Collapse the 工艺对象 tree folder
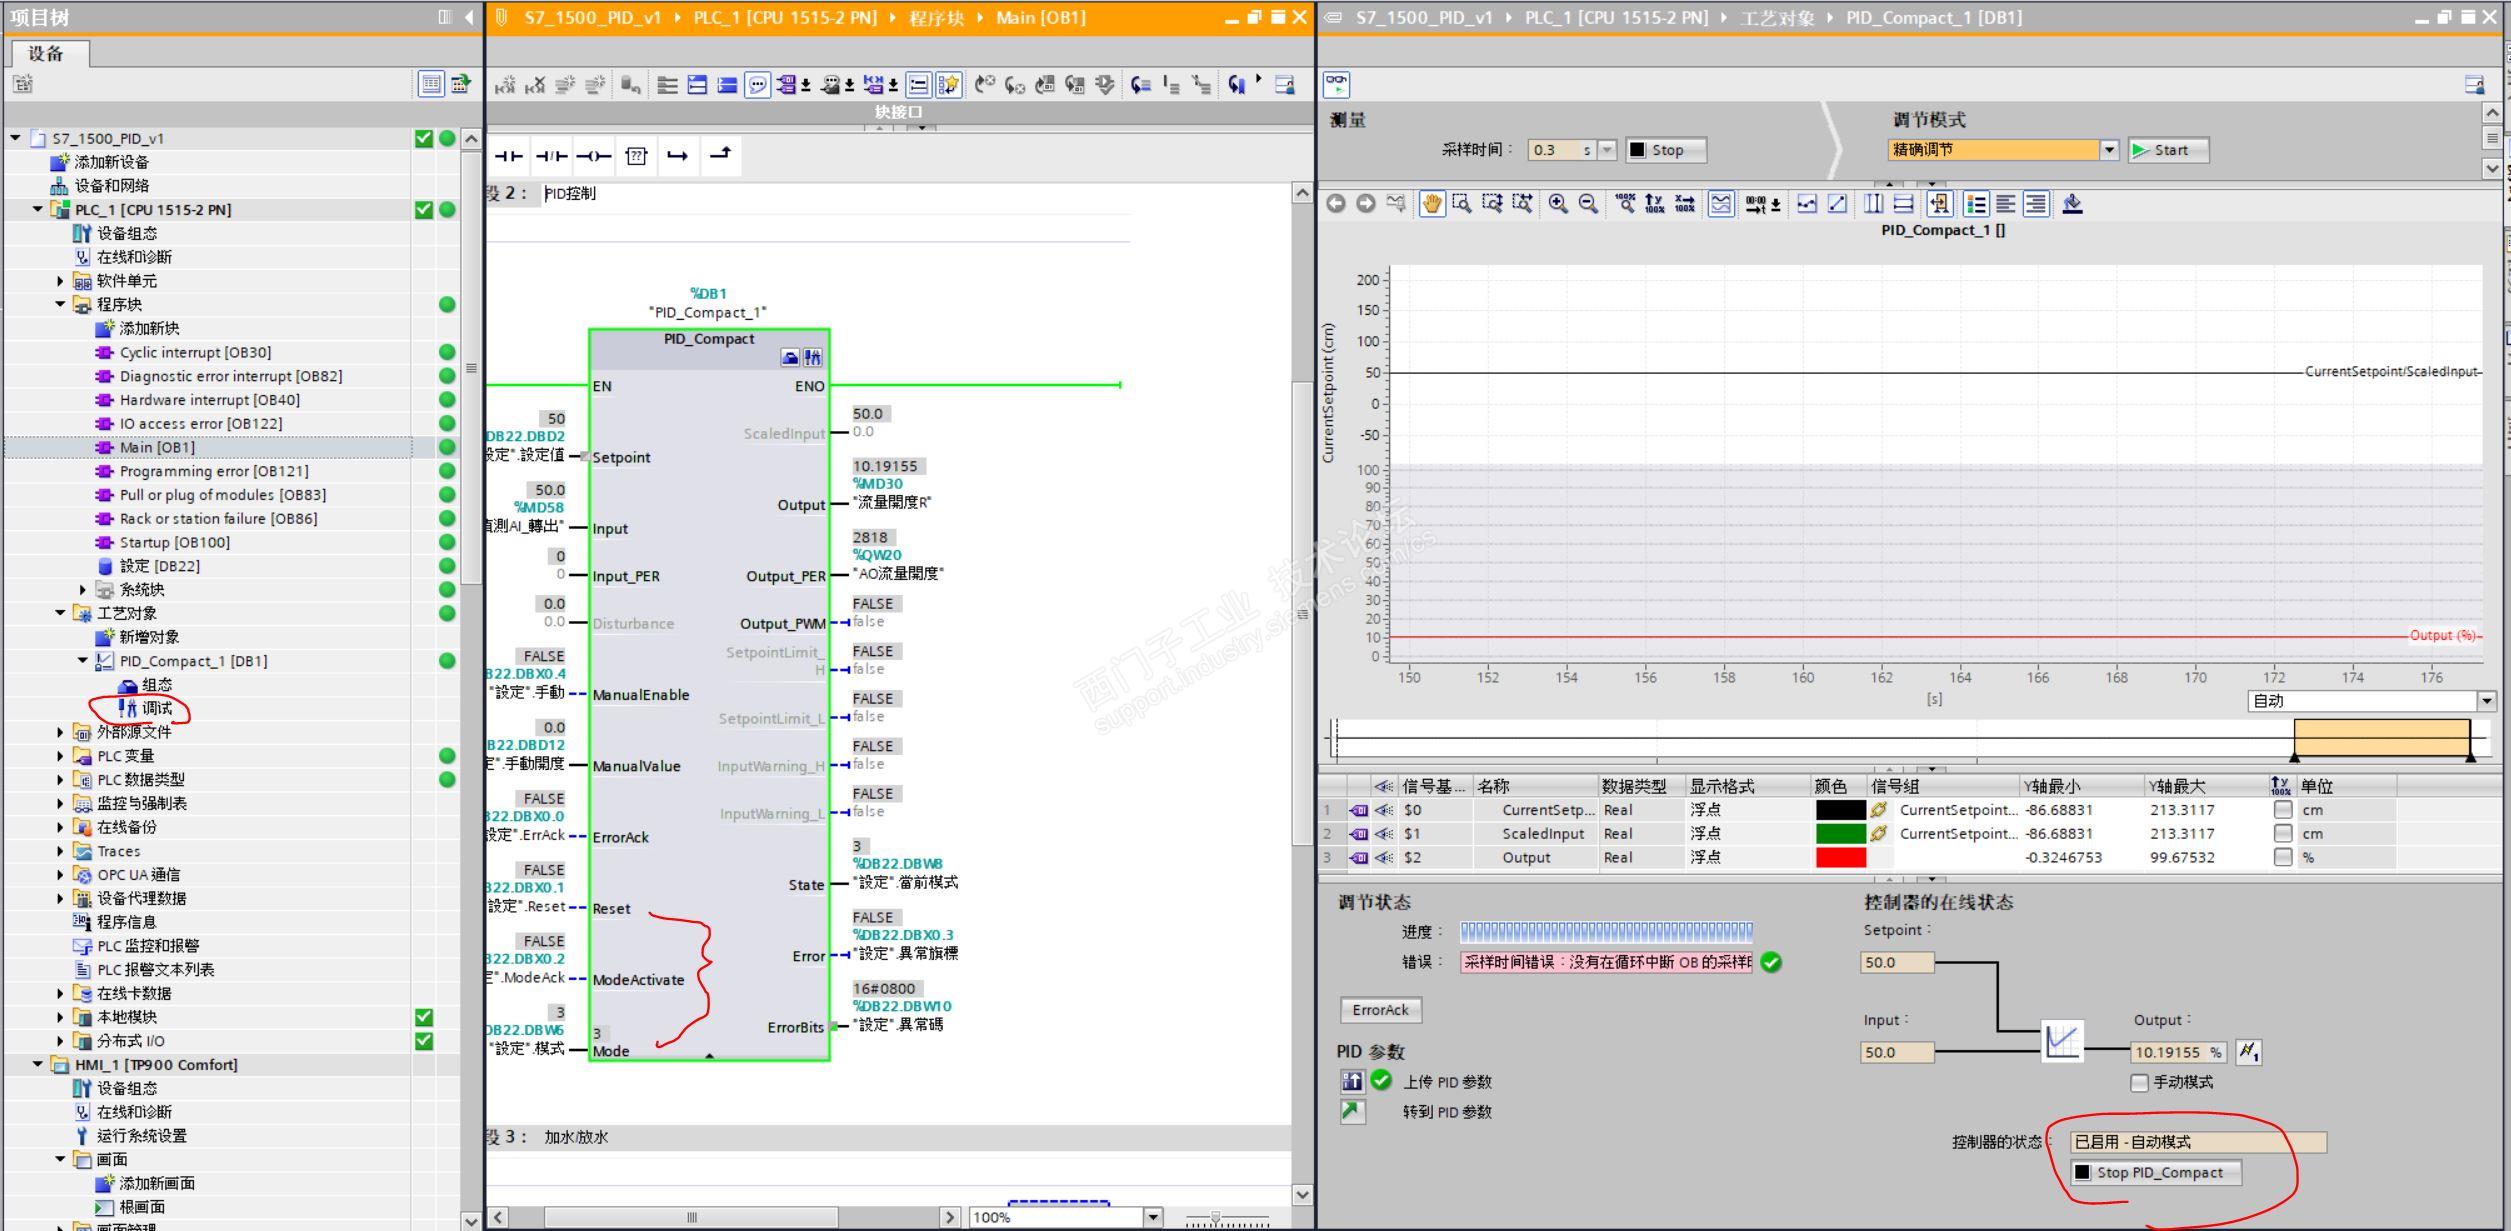The height and width of the screenshot is (1231, 2511). pos(61,613)
